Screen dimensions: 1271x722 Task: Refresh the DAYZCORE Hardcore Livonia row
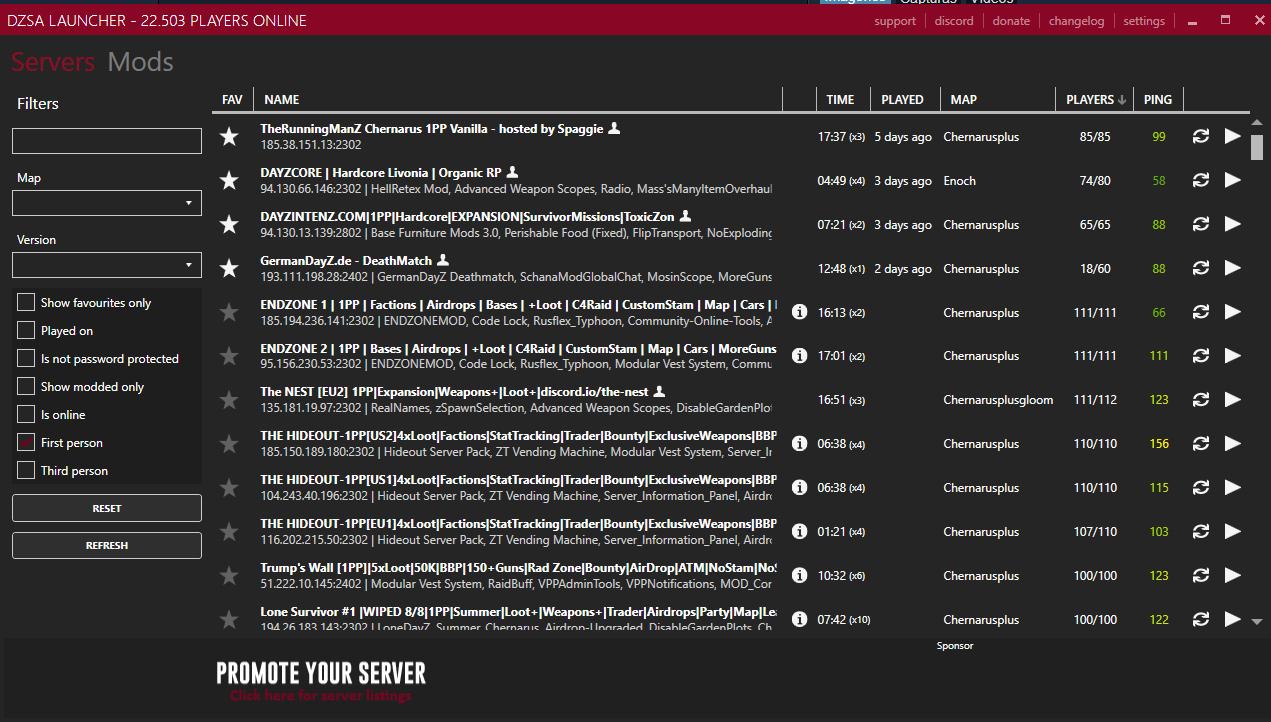pos(1201,180)
